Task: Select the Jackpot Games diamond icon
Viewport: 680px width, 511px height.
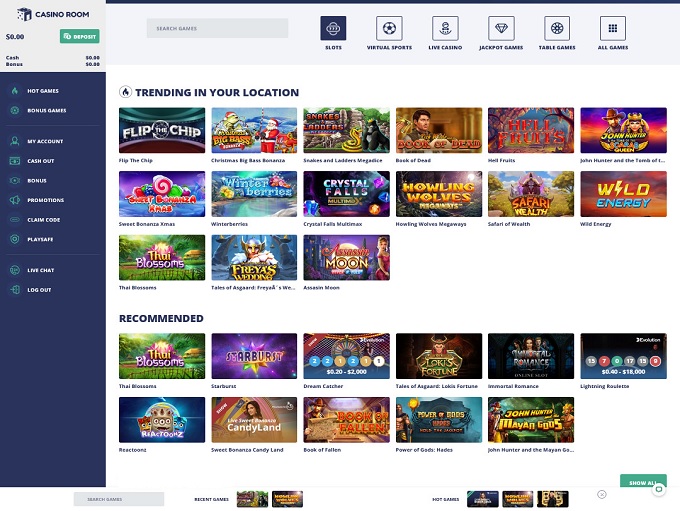Action: pyautogui.click(x=501, y=28)
